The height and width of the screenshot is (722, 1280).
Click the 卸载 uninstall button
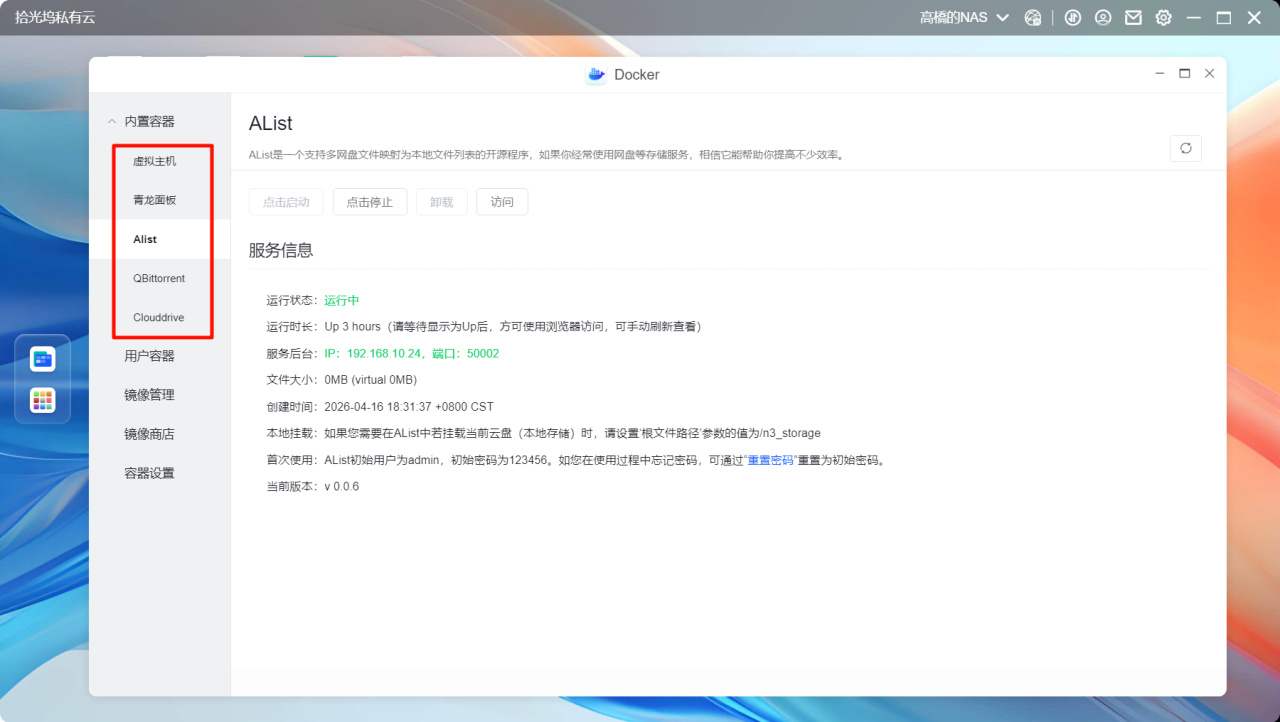442,202
